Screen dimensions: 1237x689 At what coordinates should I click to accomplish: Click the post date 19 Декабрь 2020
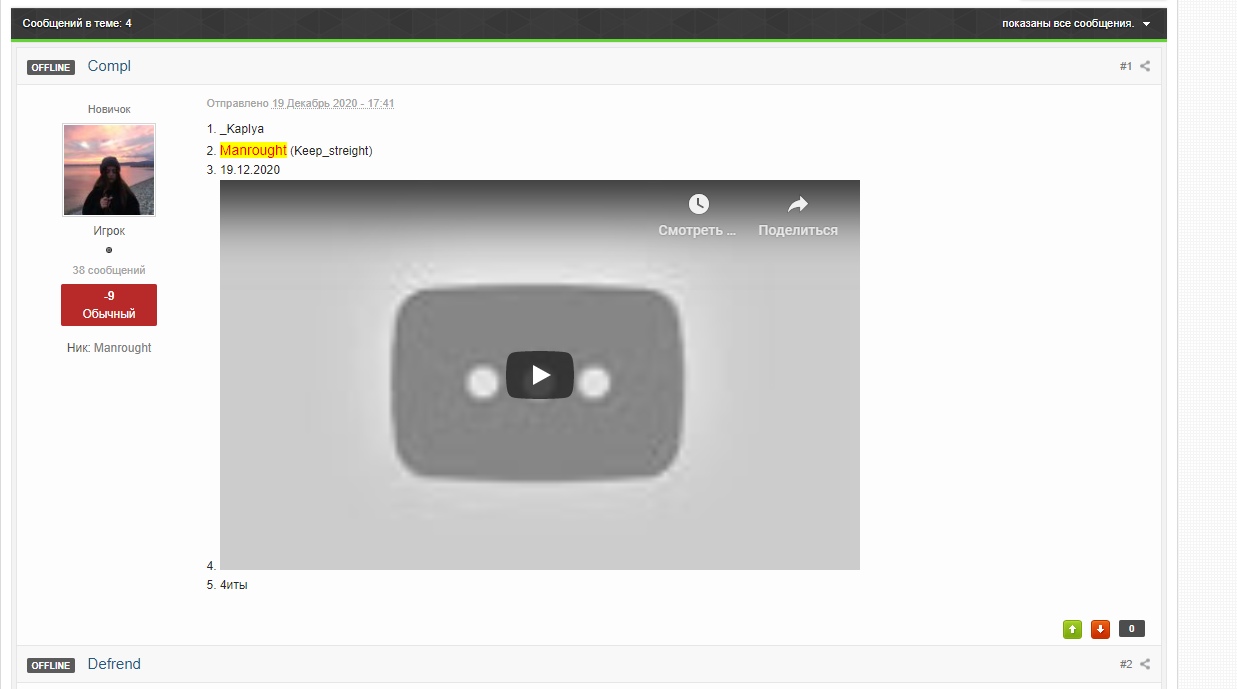pos(333,104)
